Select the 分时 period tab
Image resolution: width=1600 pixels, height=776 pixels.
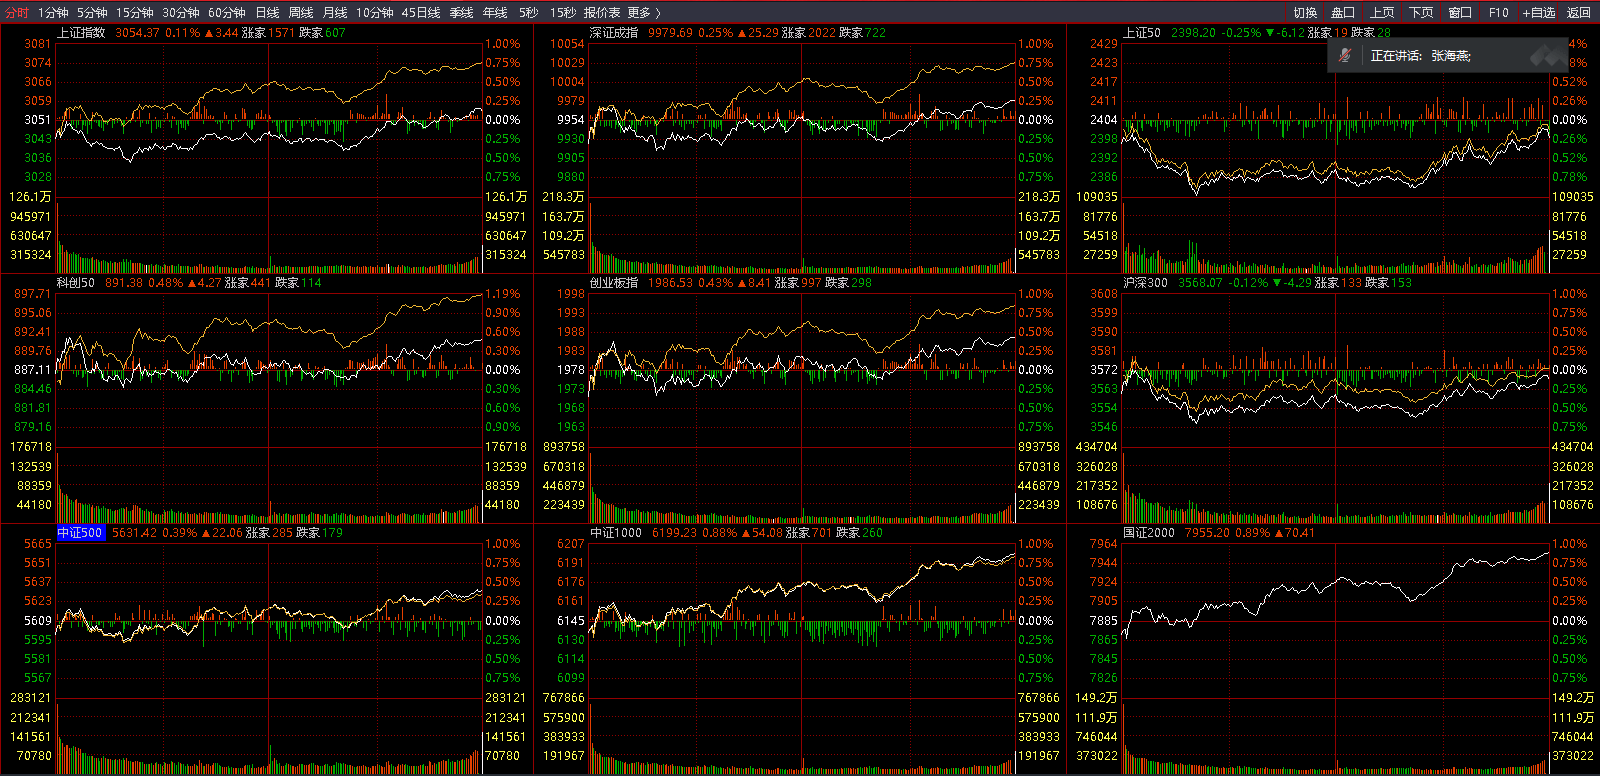17,12
